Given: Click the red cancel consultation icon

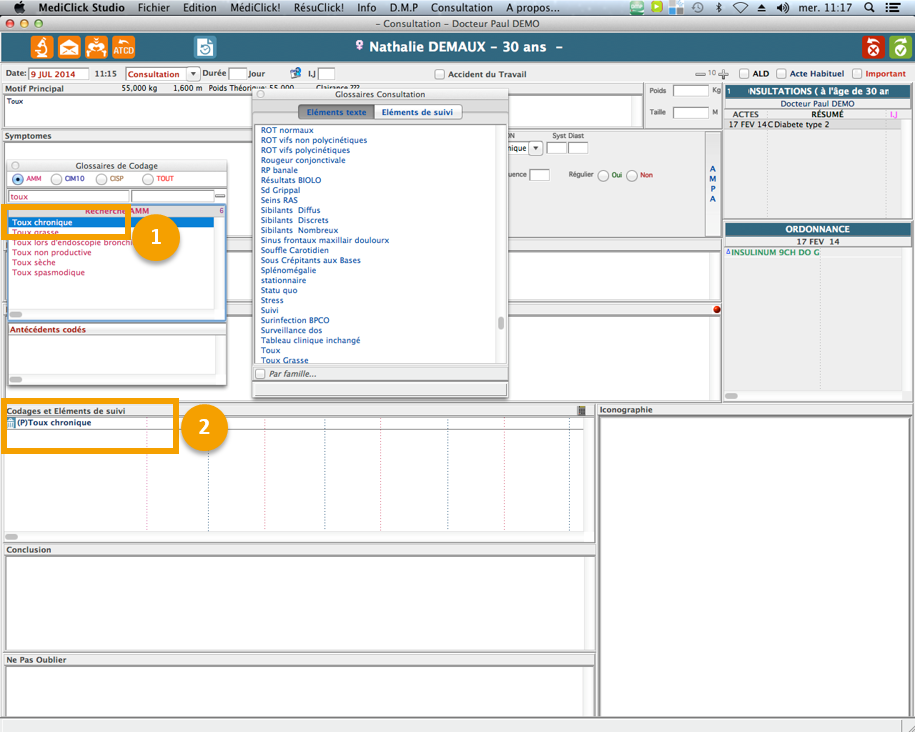Looking at the screenshot, I should pyautogui.click(x=873, y=47).
